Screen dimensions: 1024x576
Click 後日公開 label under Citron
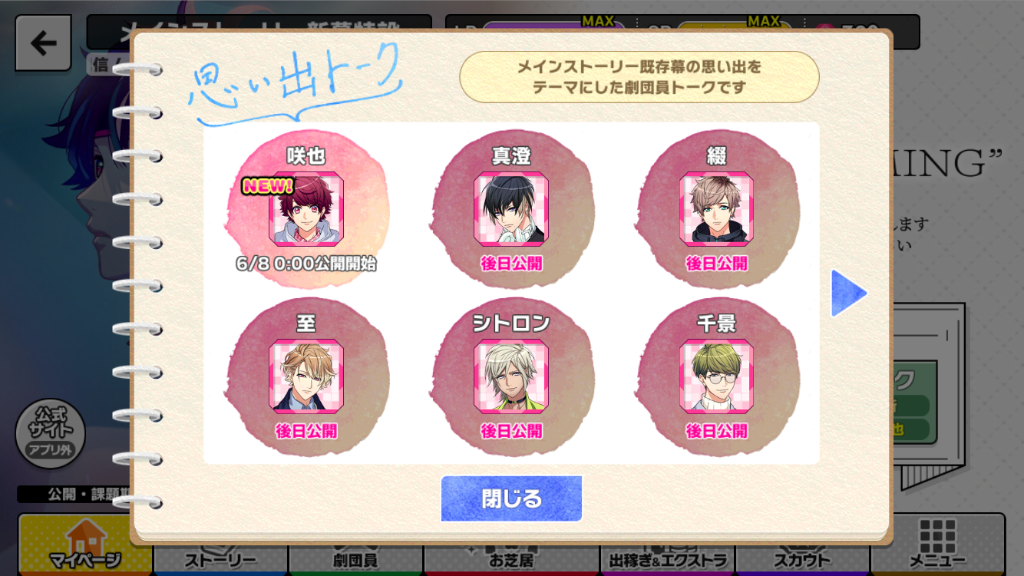(x=511, y=431)
